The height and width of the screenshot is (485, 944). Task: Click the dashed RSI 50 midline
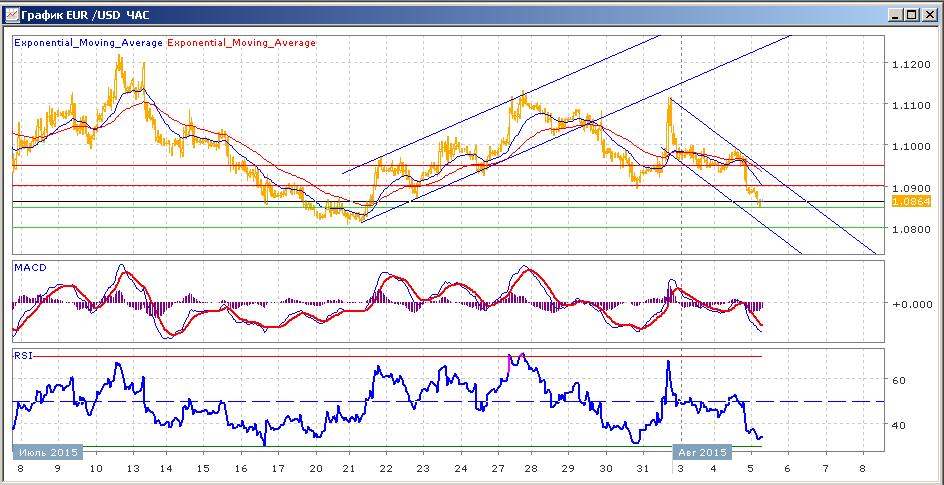pyautogui.click(x=449, y=401)
